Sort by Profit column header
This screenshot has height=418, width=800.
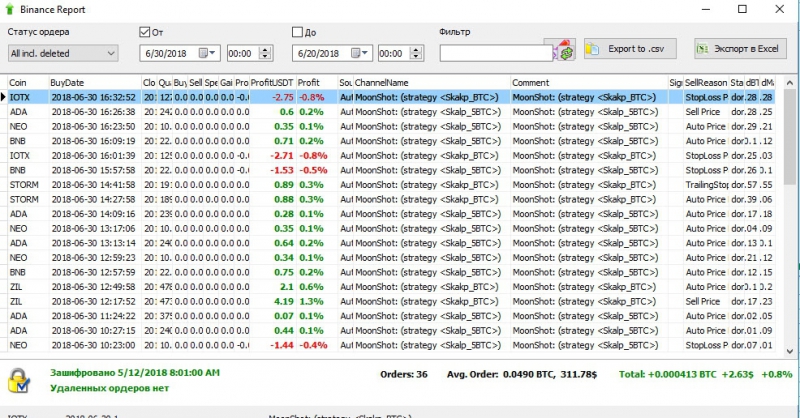coord(316,83)
